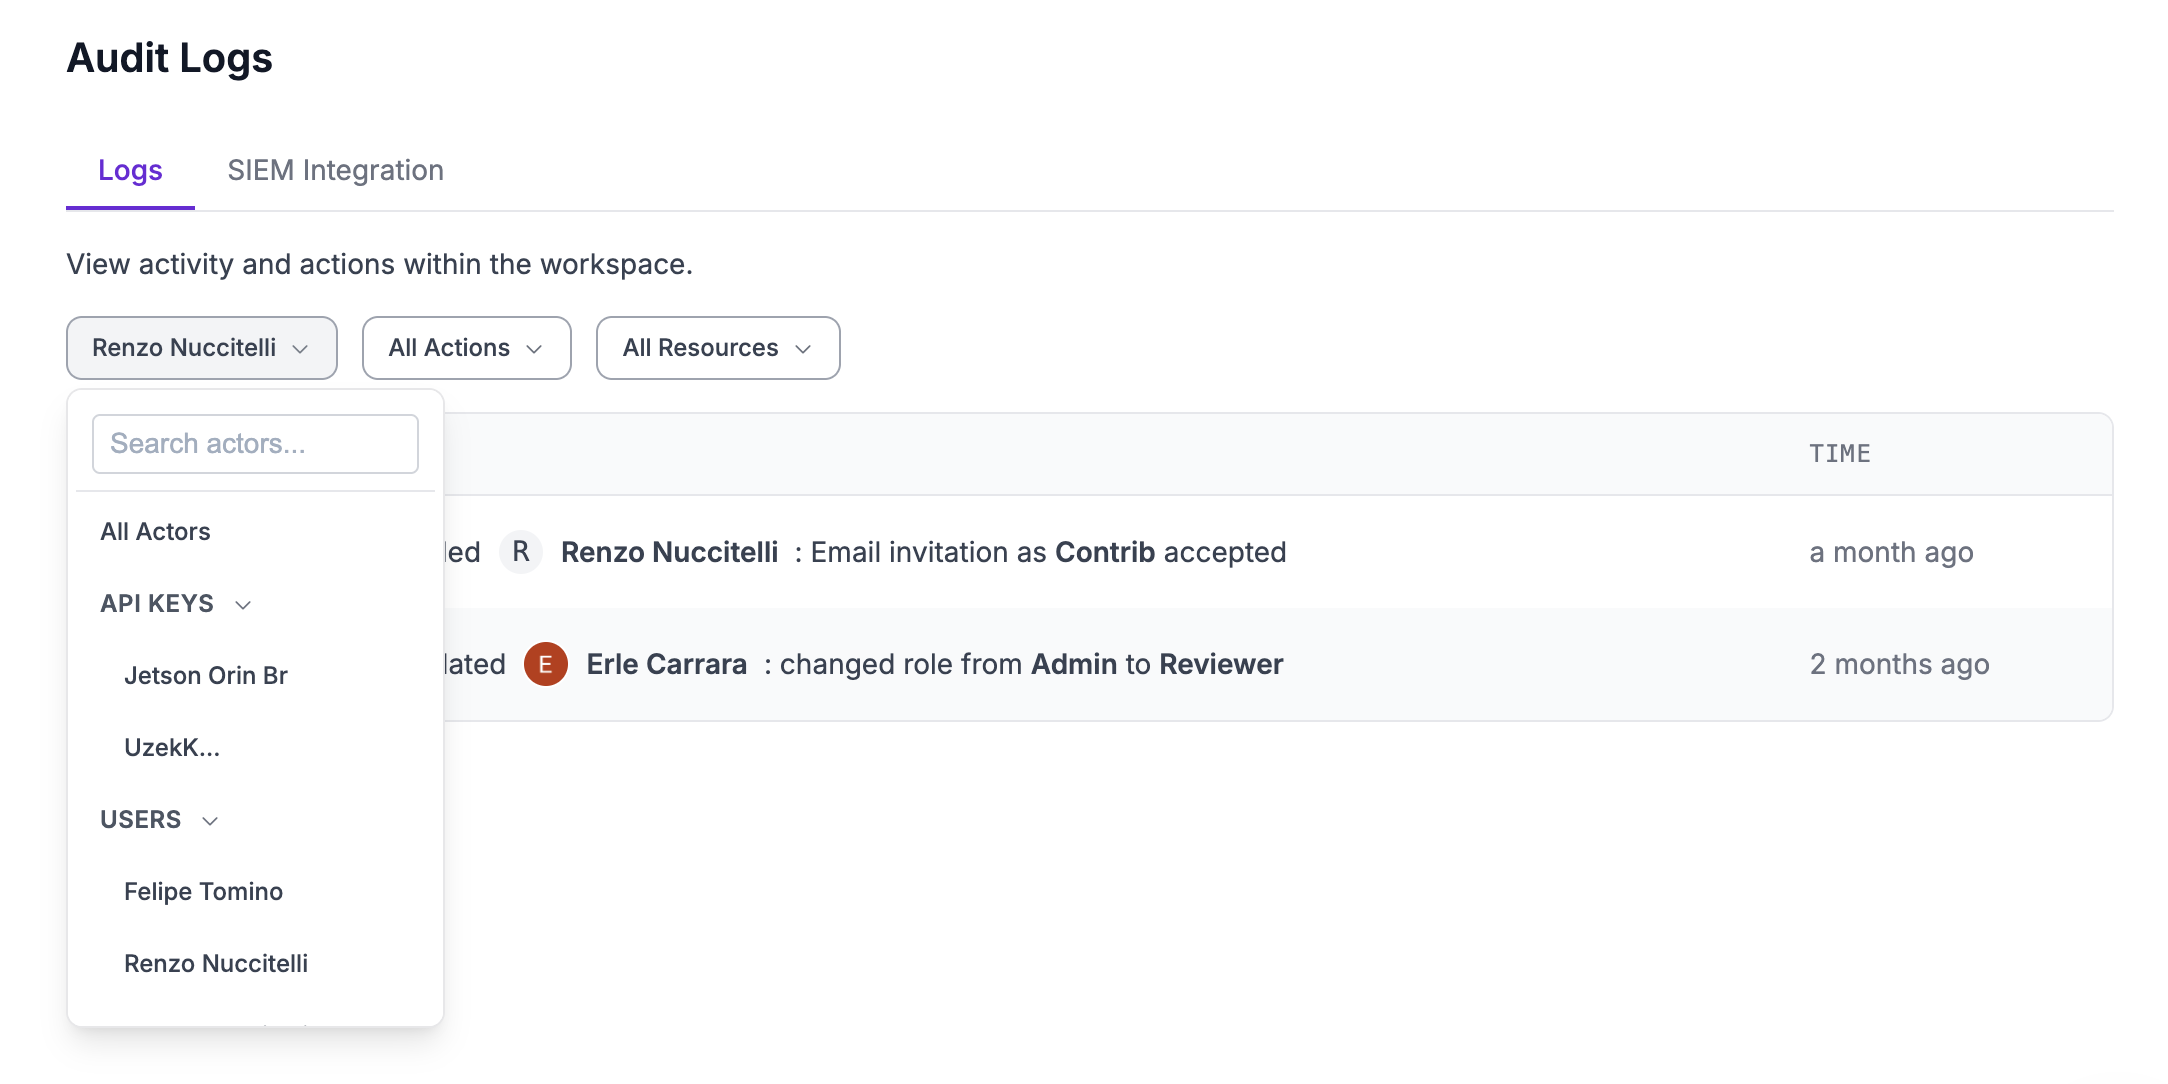Switch to the Logs tab
The image size is (2168, 1084).
point(130,170)
